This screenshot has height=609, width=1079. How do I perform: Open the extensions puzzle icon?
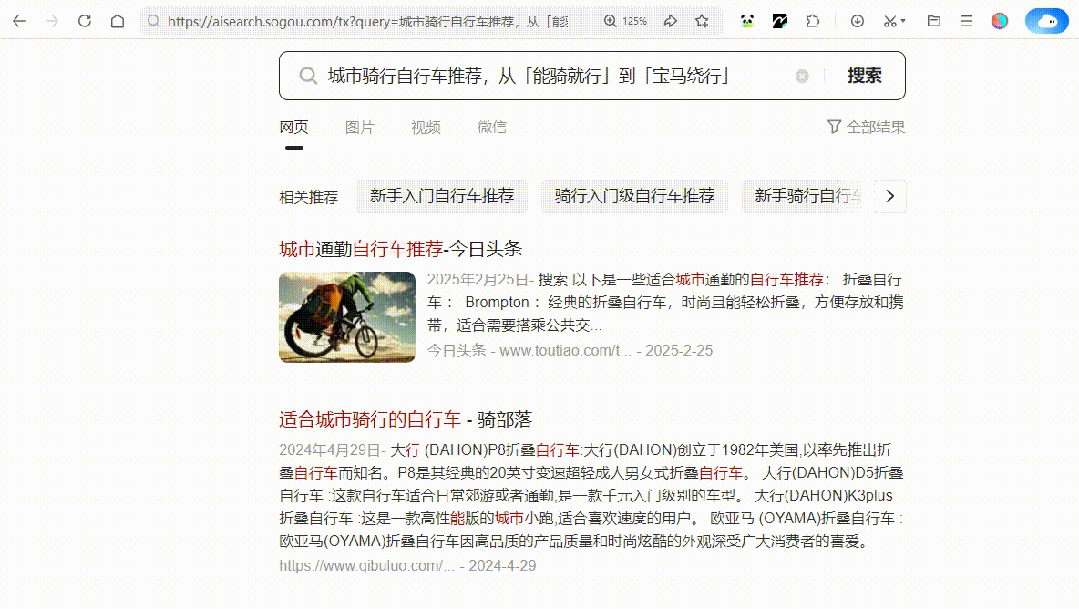pyautogui.click(x=813, y=21)
